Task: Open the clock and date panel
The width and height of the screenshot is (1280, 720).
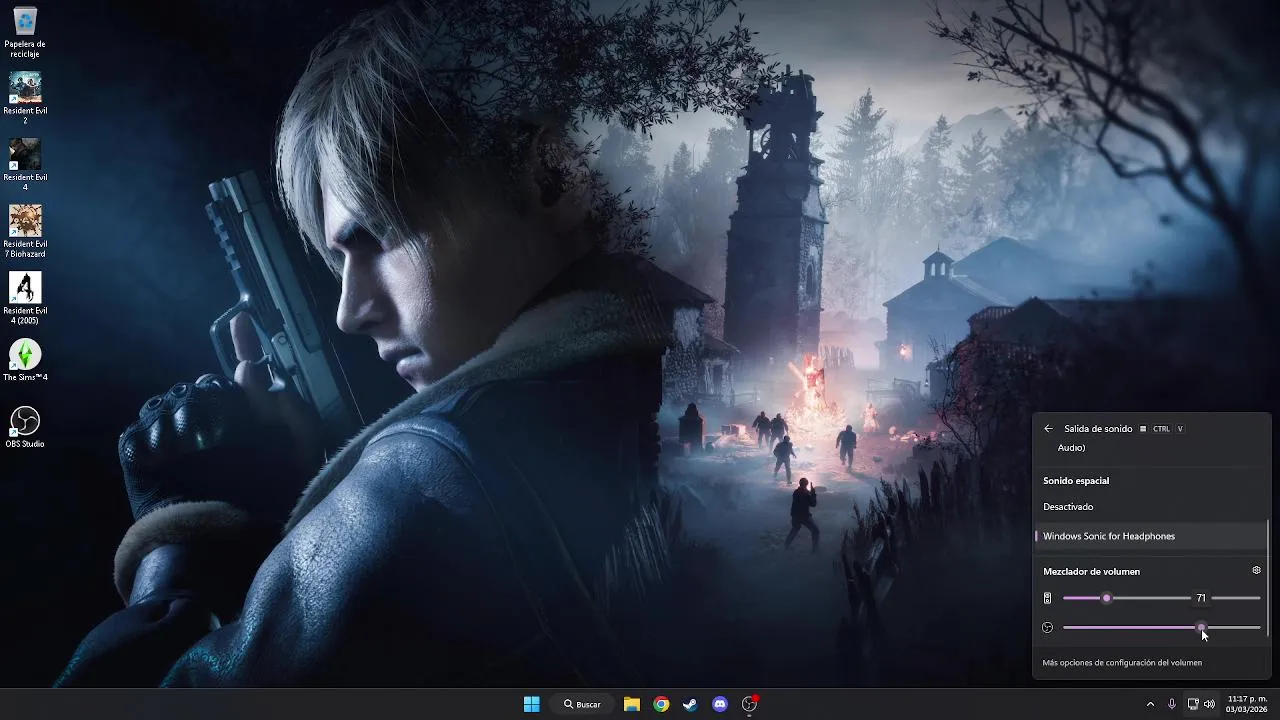Action: point(1247,704)
